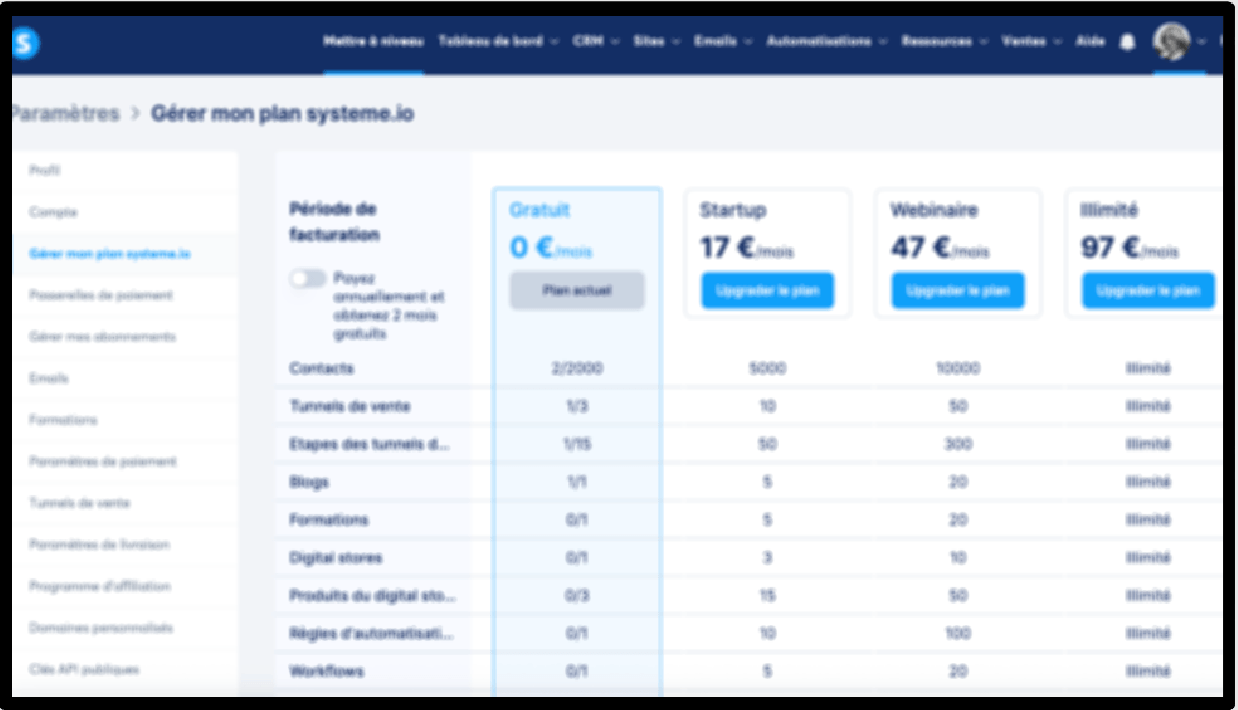The image size is (1238, 710).
Task: Expand the Sites menu
Action: pos(657,41)
